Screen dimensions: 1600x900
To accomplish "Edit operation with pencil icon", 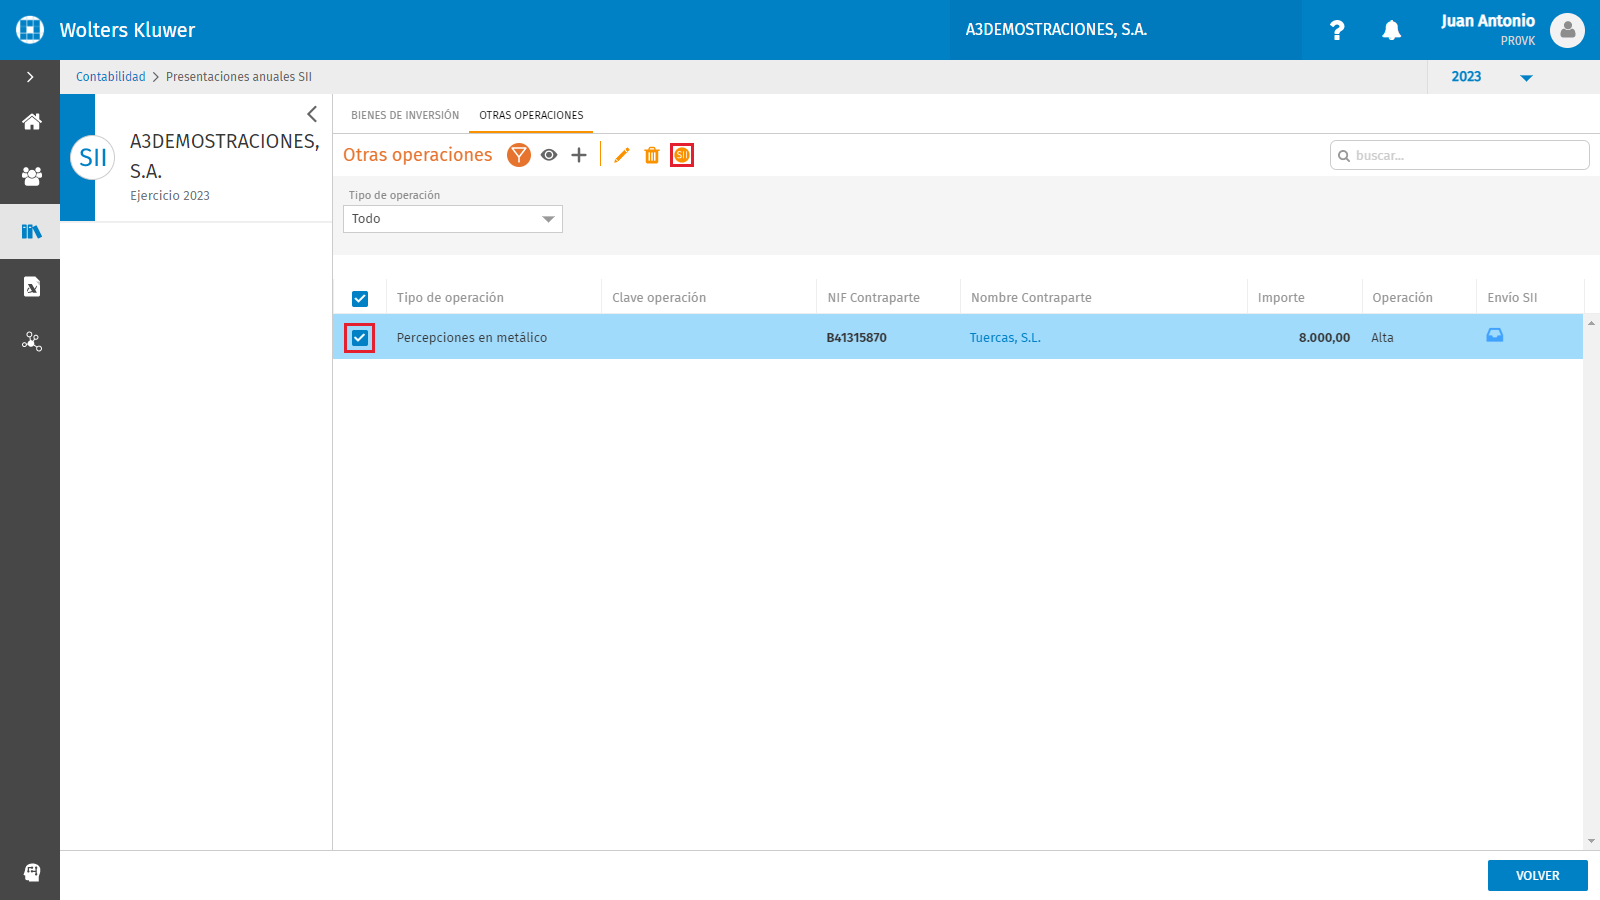I will click(622, 155).
